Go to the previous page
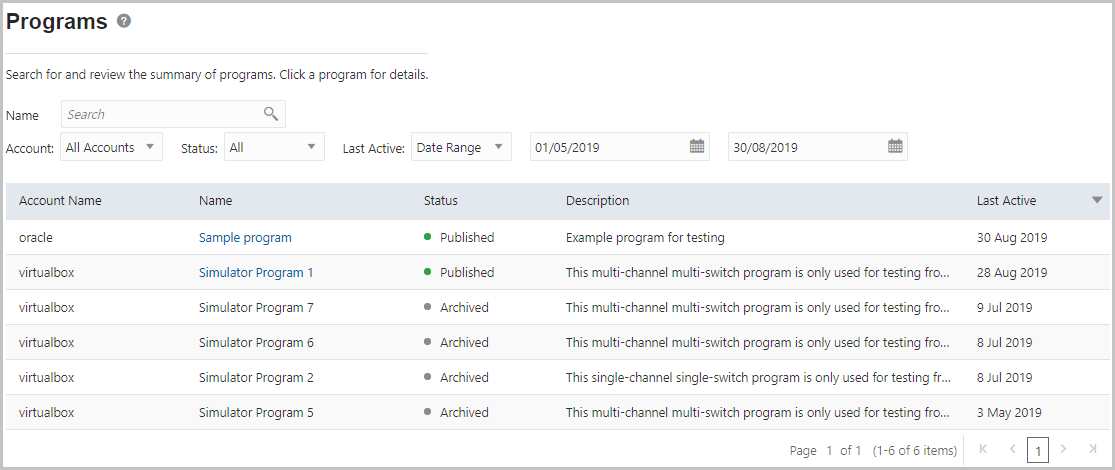The height and width of the screenshot is (470, 1115). pos(1012,450)
